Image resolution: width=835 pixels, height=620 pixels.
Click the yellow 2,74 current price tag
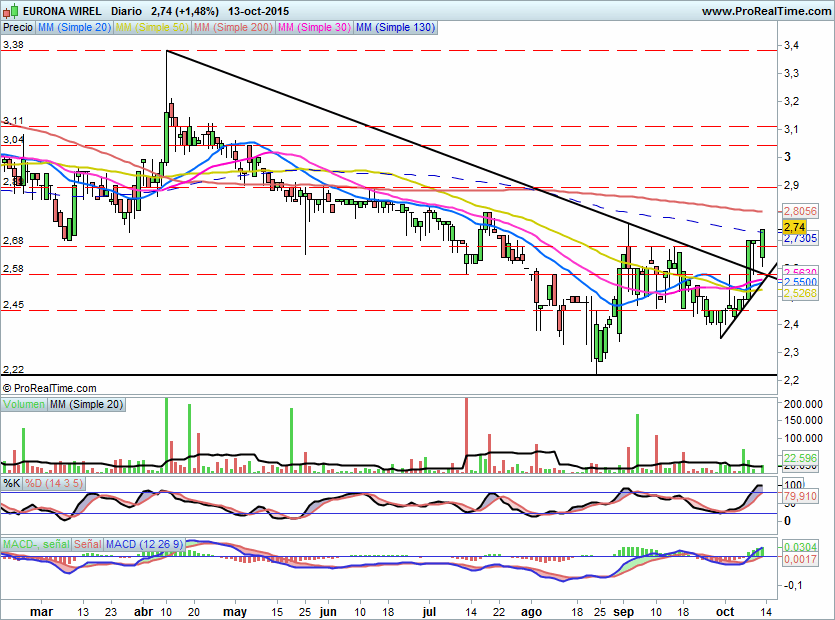[795, 227]
